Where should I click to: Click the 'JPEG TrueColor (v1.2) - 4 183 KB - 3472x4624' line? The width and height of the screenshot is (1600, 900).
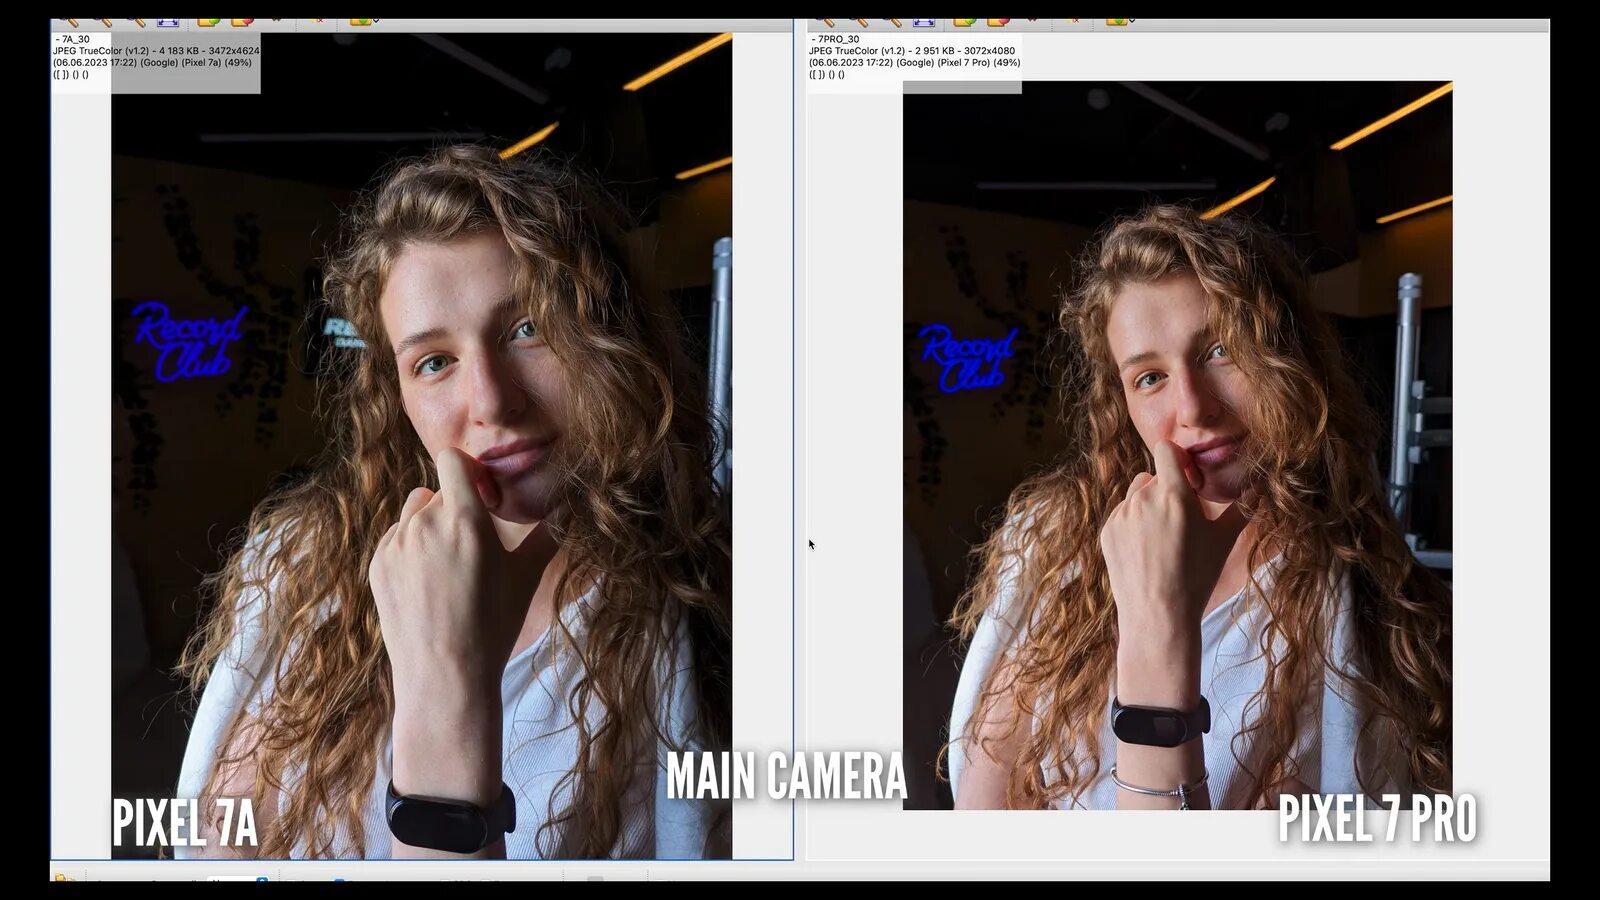click(x=156, y=51)
